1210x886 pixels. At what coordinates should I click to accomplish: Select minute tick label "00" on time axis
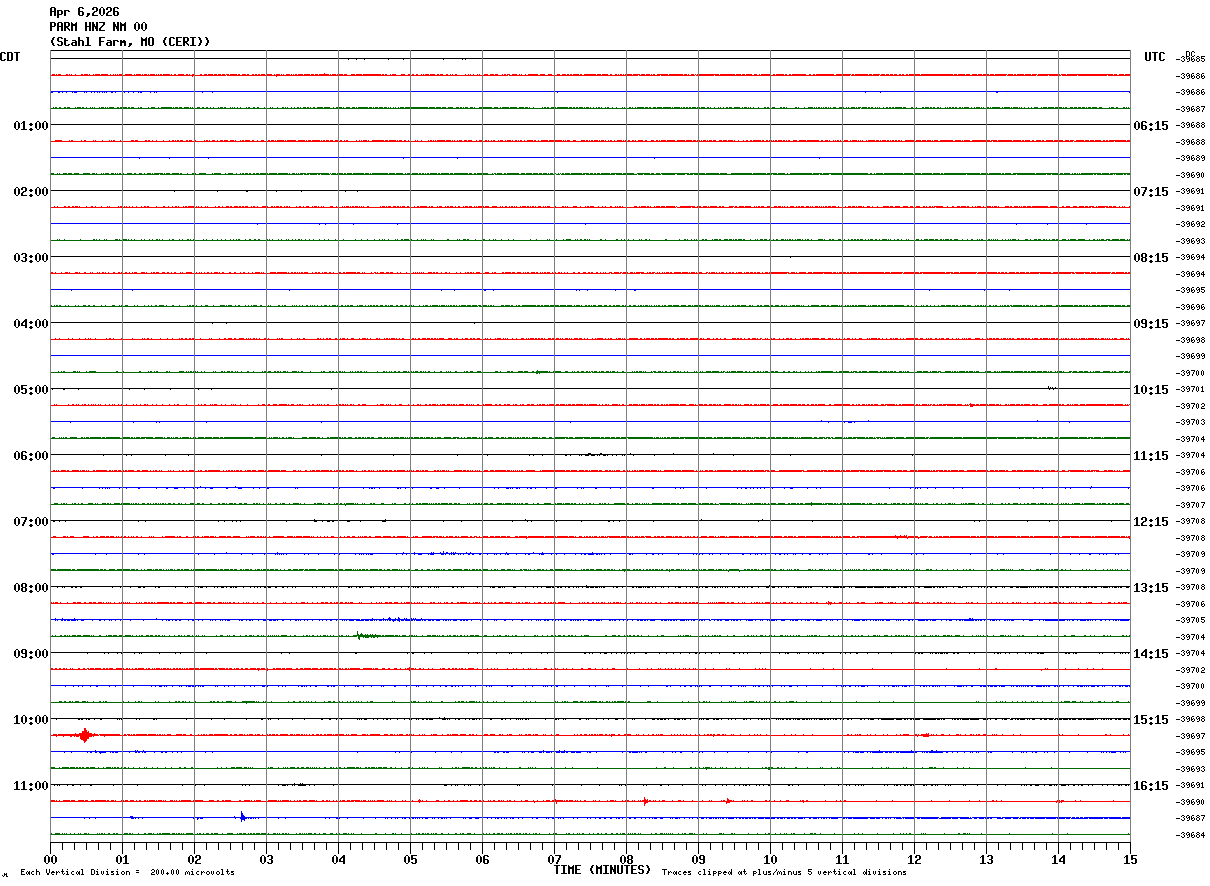[50, 858]
